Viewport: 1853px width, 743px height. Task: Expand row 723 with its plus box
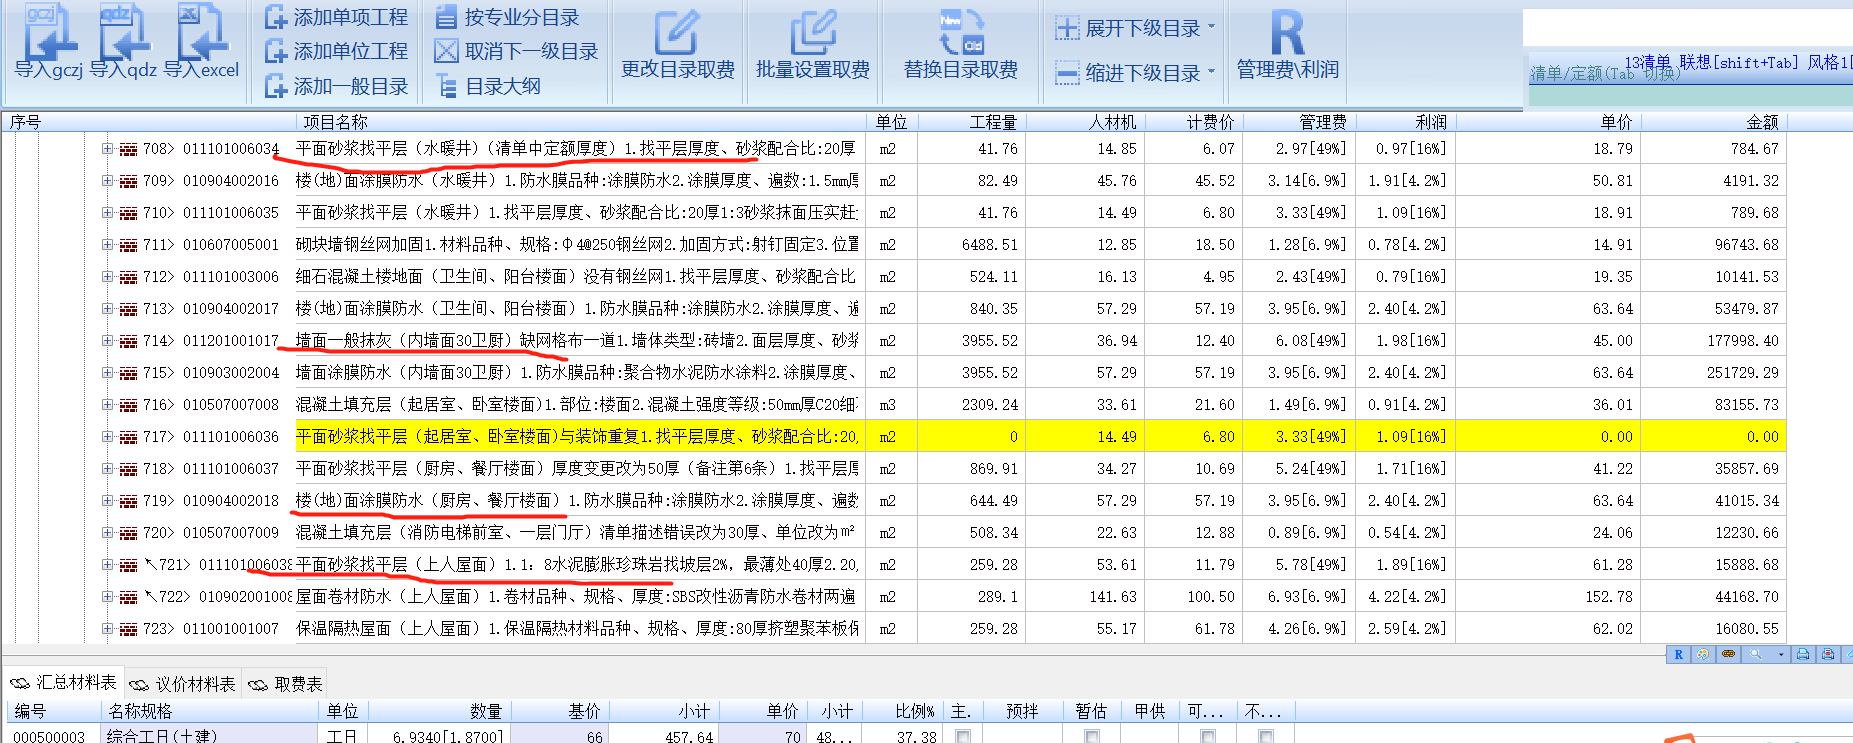tap(107, 628)
